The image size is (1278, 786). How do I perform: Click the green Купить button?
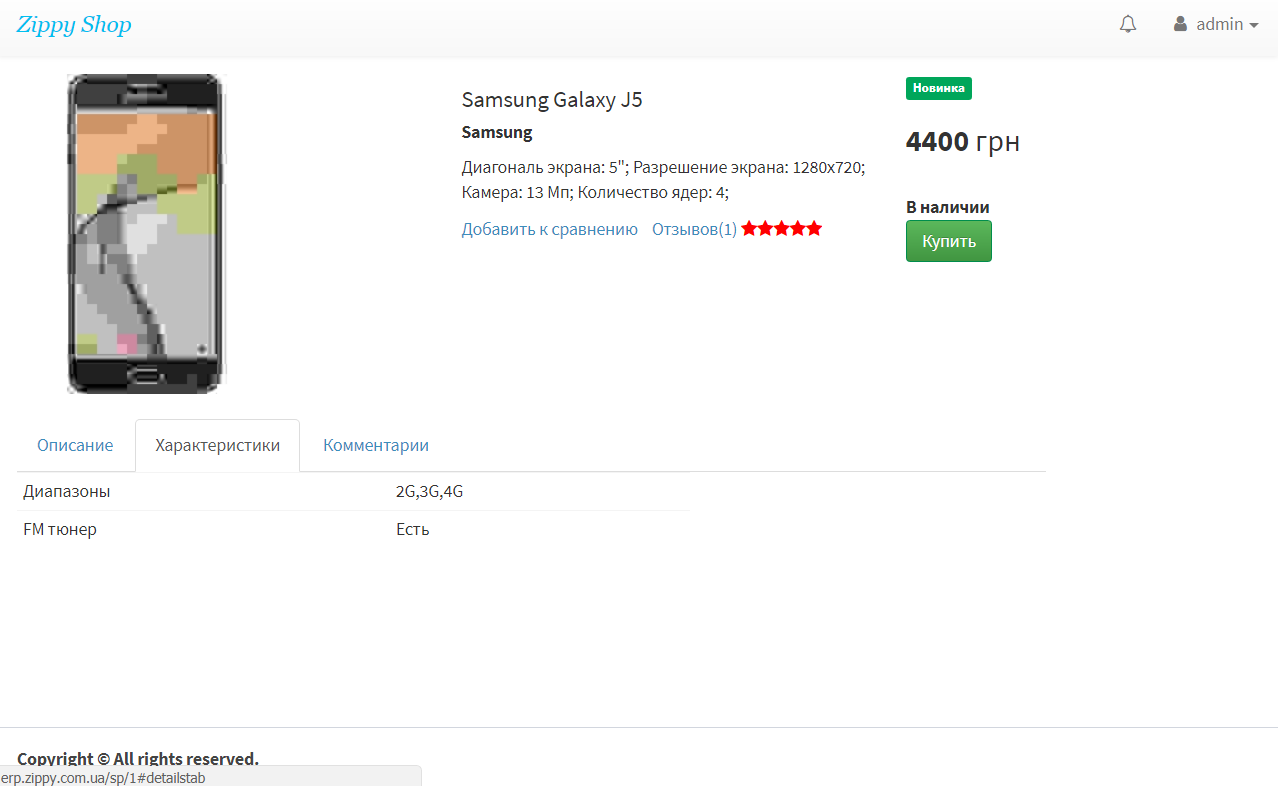[948, 241]
